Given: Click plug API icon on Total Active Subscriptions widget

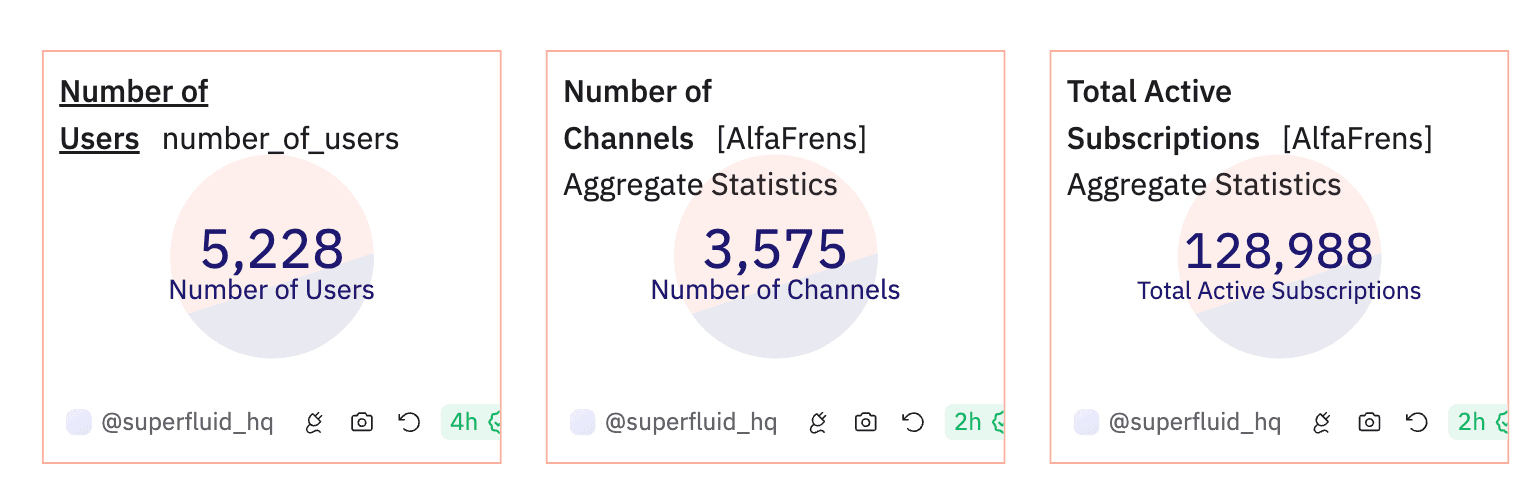Looking at the screenshot, I should (x=1322, y=423).
